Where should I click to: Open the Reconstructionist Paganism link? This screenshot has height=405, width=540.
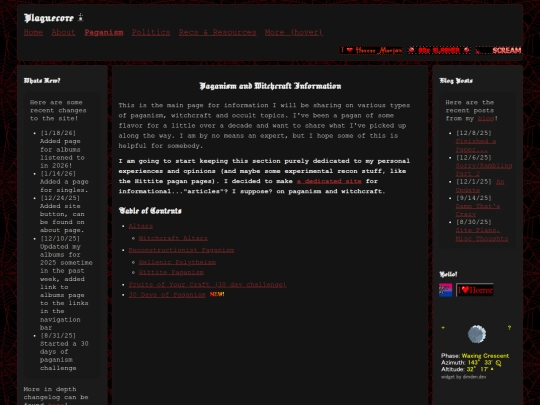point(181,250)
